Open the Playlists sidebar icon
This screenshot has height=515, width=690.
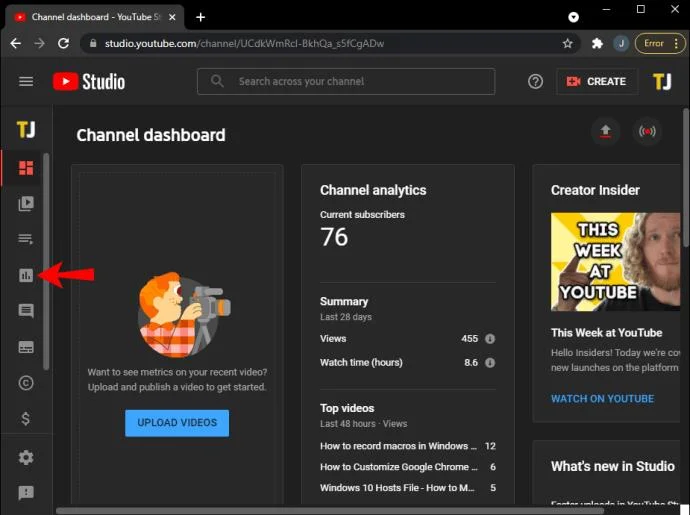click(x=26, y=239)
